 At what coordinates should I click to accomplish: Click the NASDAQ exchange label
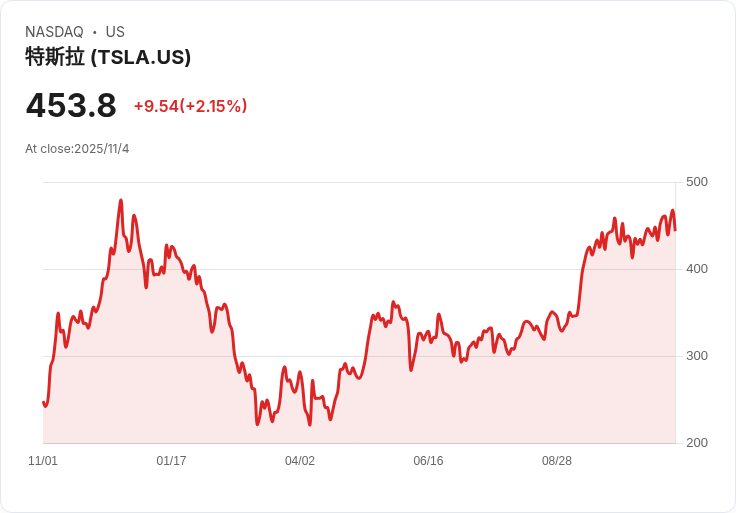coord(54,32)
